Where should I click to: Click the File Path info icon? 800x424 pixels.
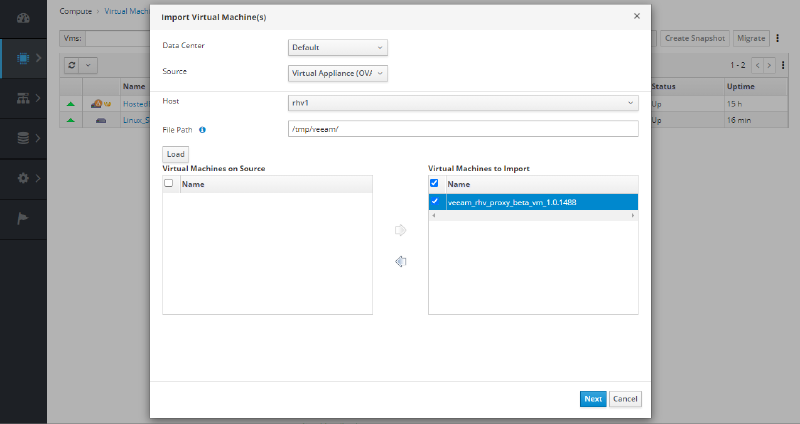coord(202,130)
